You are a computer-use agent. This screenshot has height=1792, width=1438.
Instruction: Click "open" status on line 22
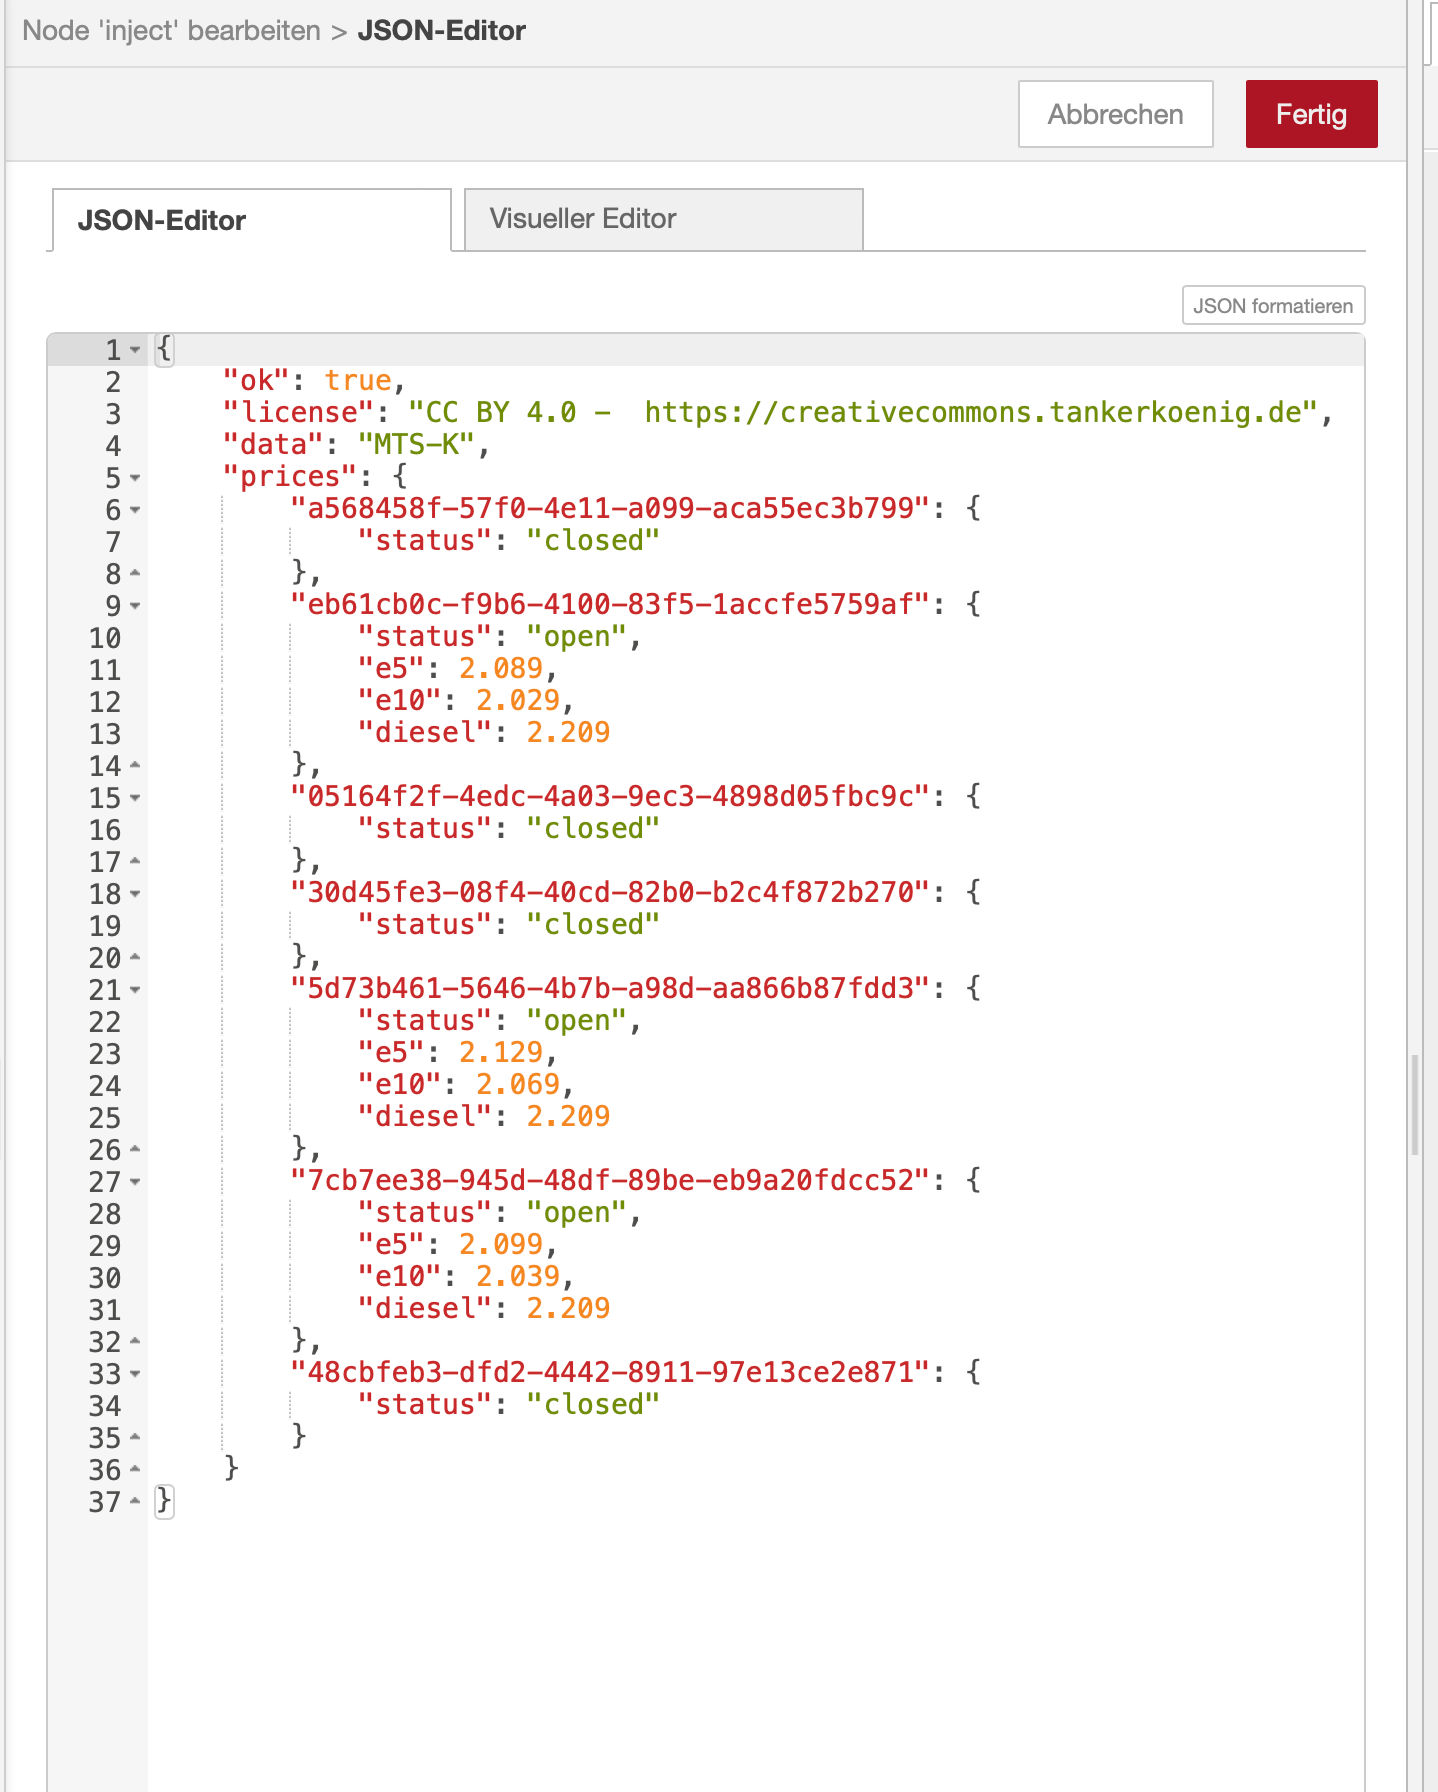pos(577,1021)
